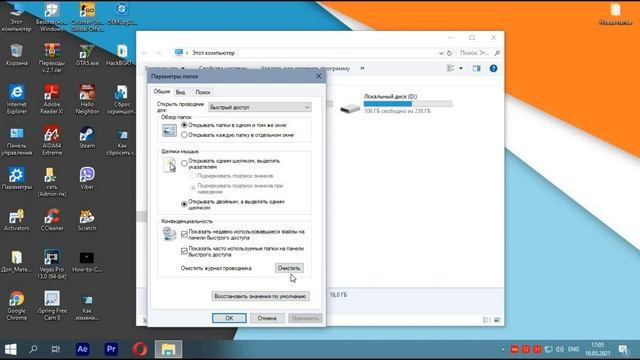The image size is (640, 360).
Task: Switch to the Вид tab
Action: (180, 92)
